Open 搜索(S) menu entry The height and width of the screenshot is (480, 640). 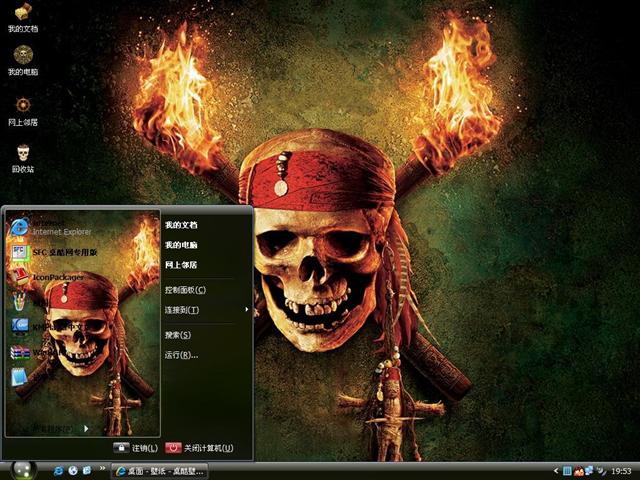pos(178,335)
